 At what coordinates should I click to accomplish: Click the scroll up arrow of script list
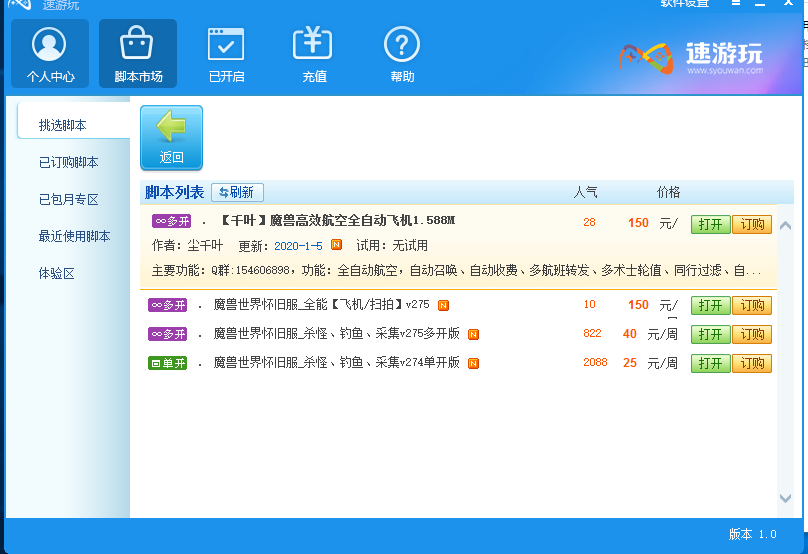click(x=785, y=225)
